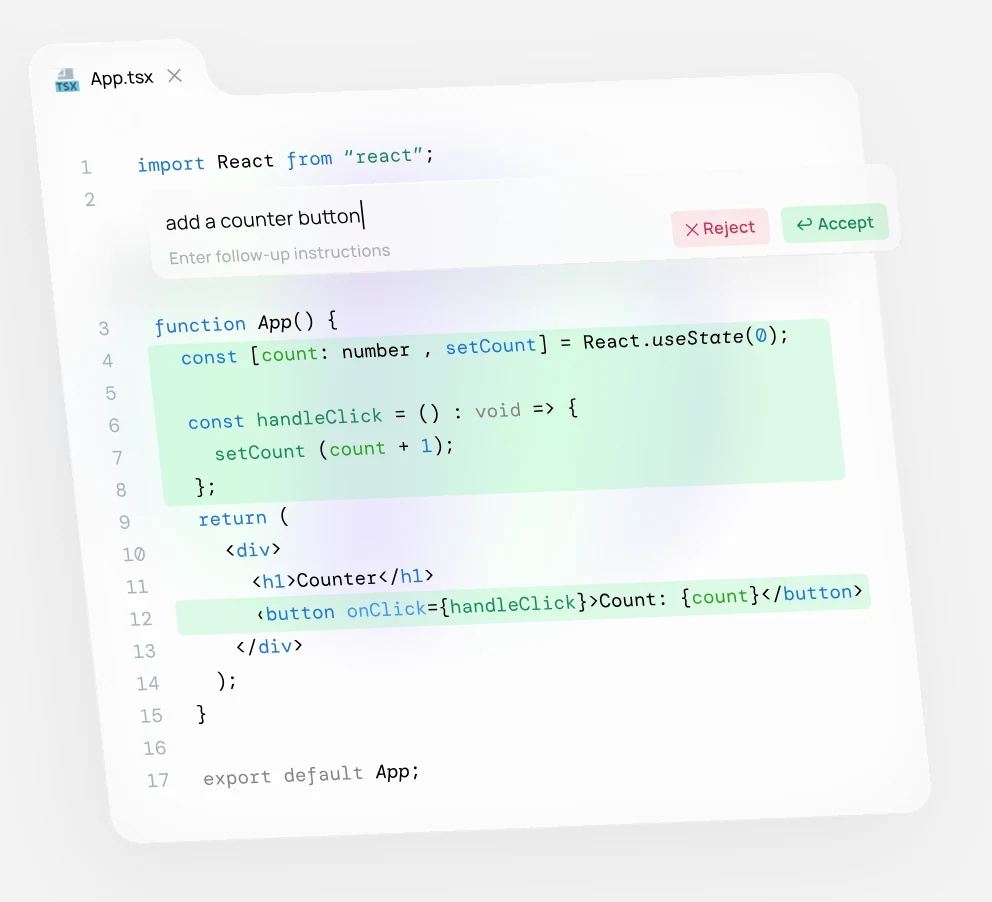Click line number 9 in the gutter

[x=125, y=522]
